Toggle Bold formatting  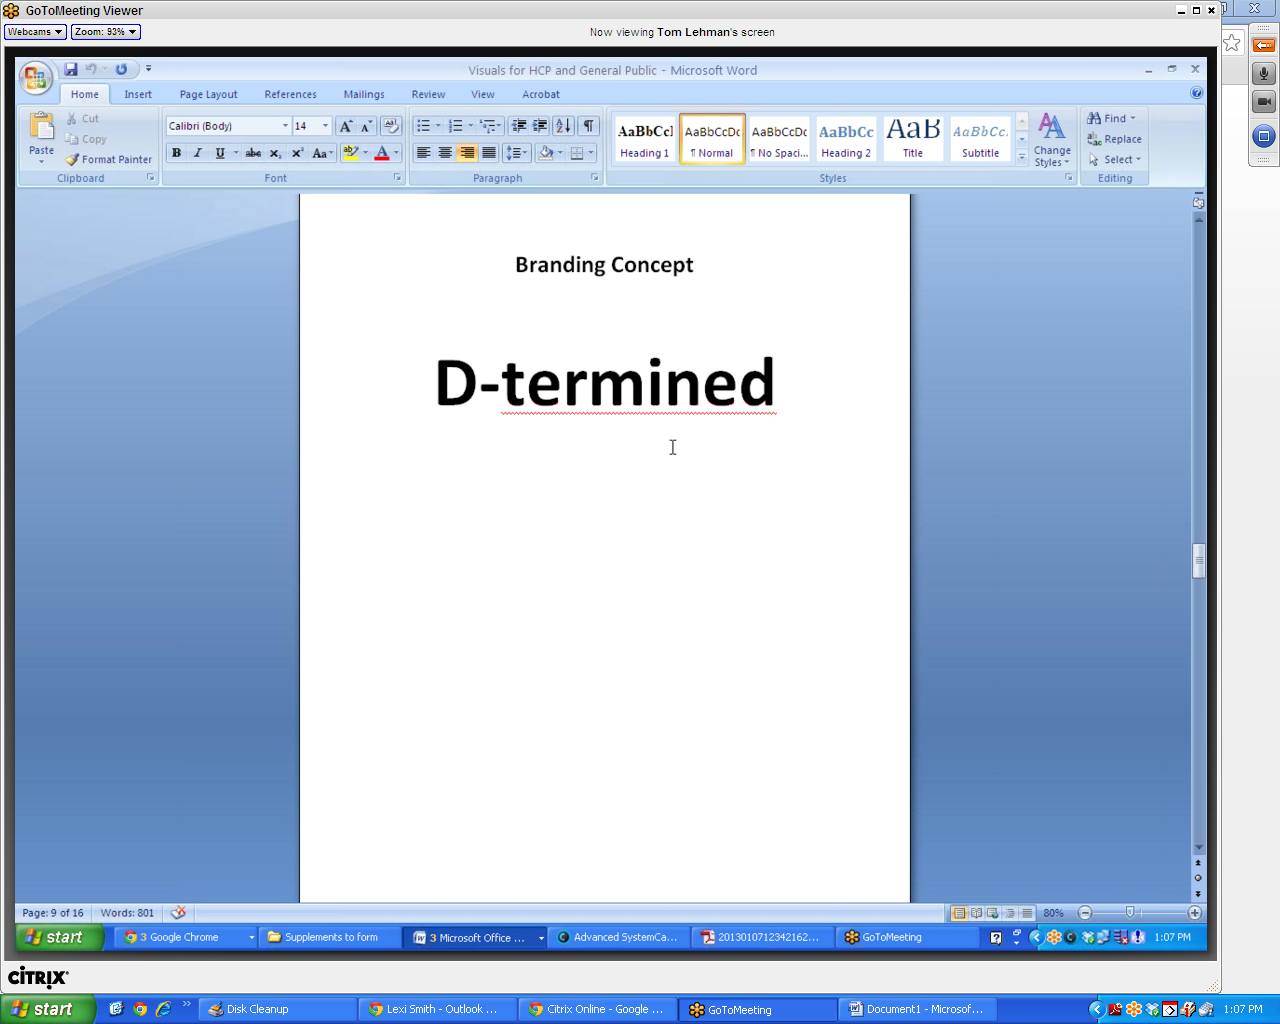[177, 153]
